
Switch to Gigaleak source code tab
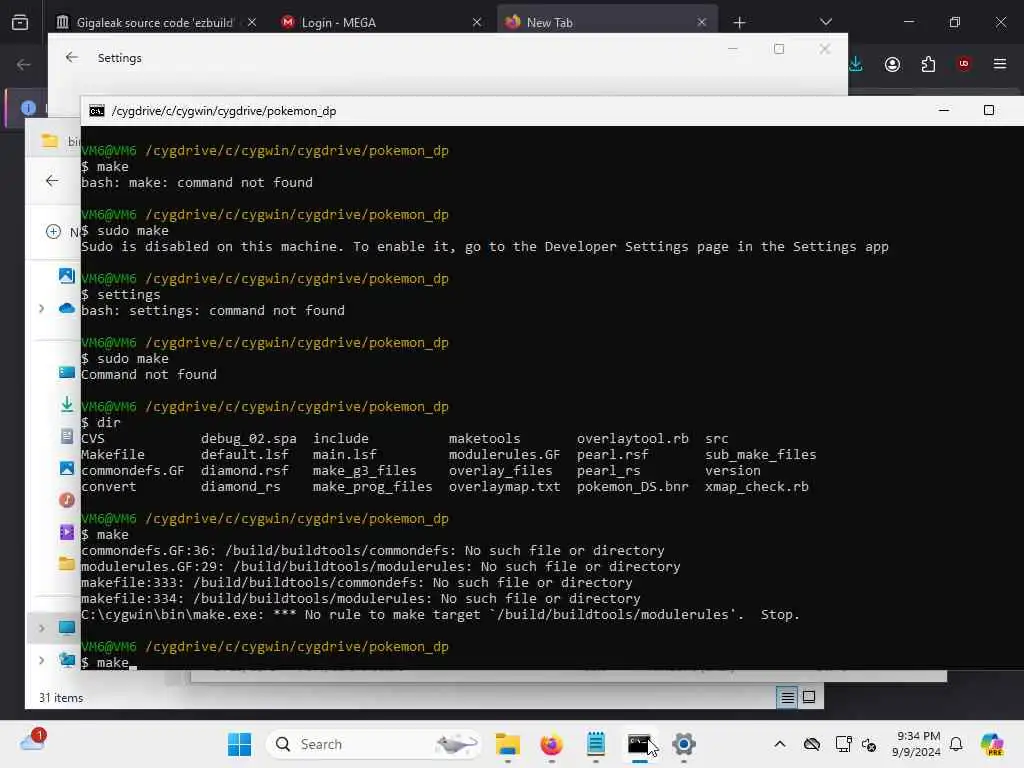155,23
